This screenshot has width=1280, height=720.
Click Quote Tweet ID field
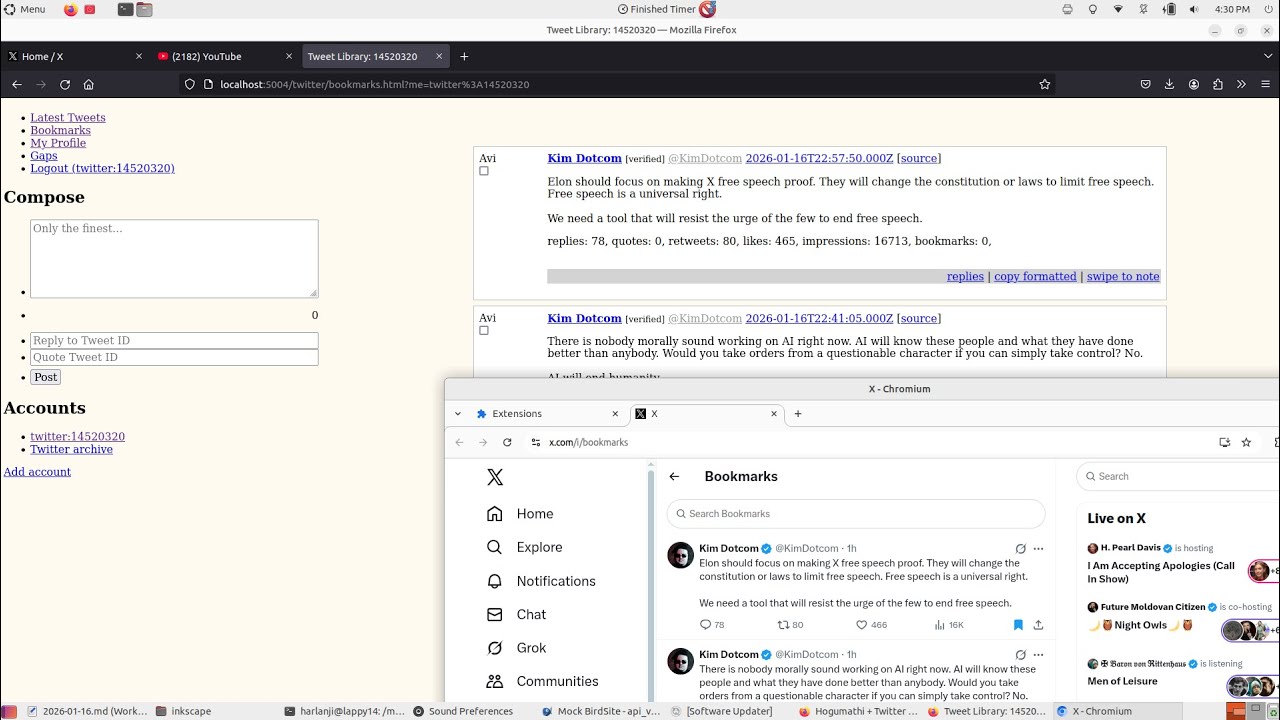(x=174, y=357)
